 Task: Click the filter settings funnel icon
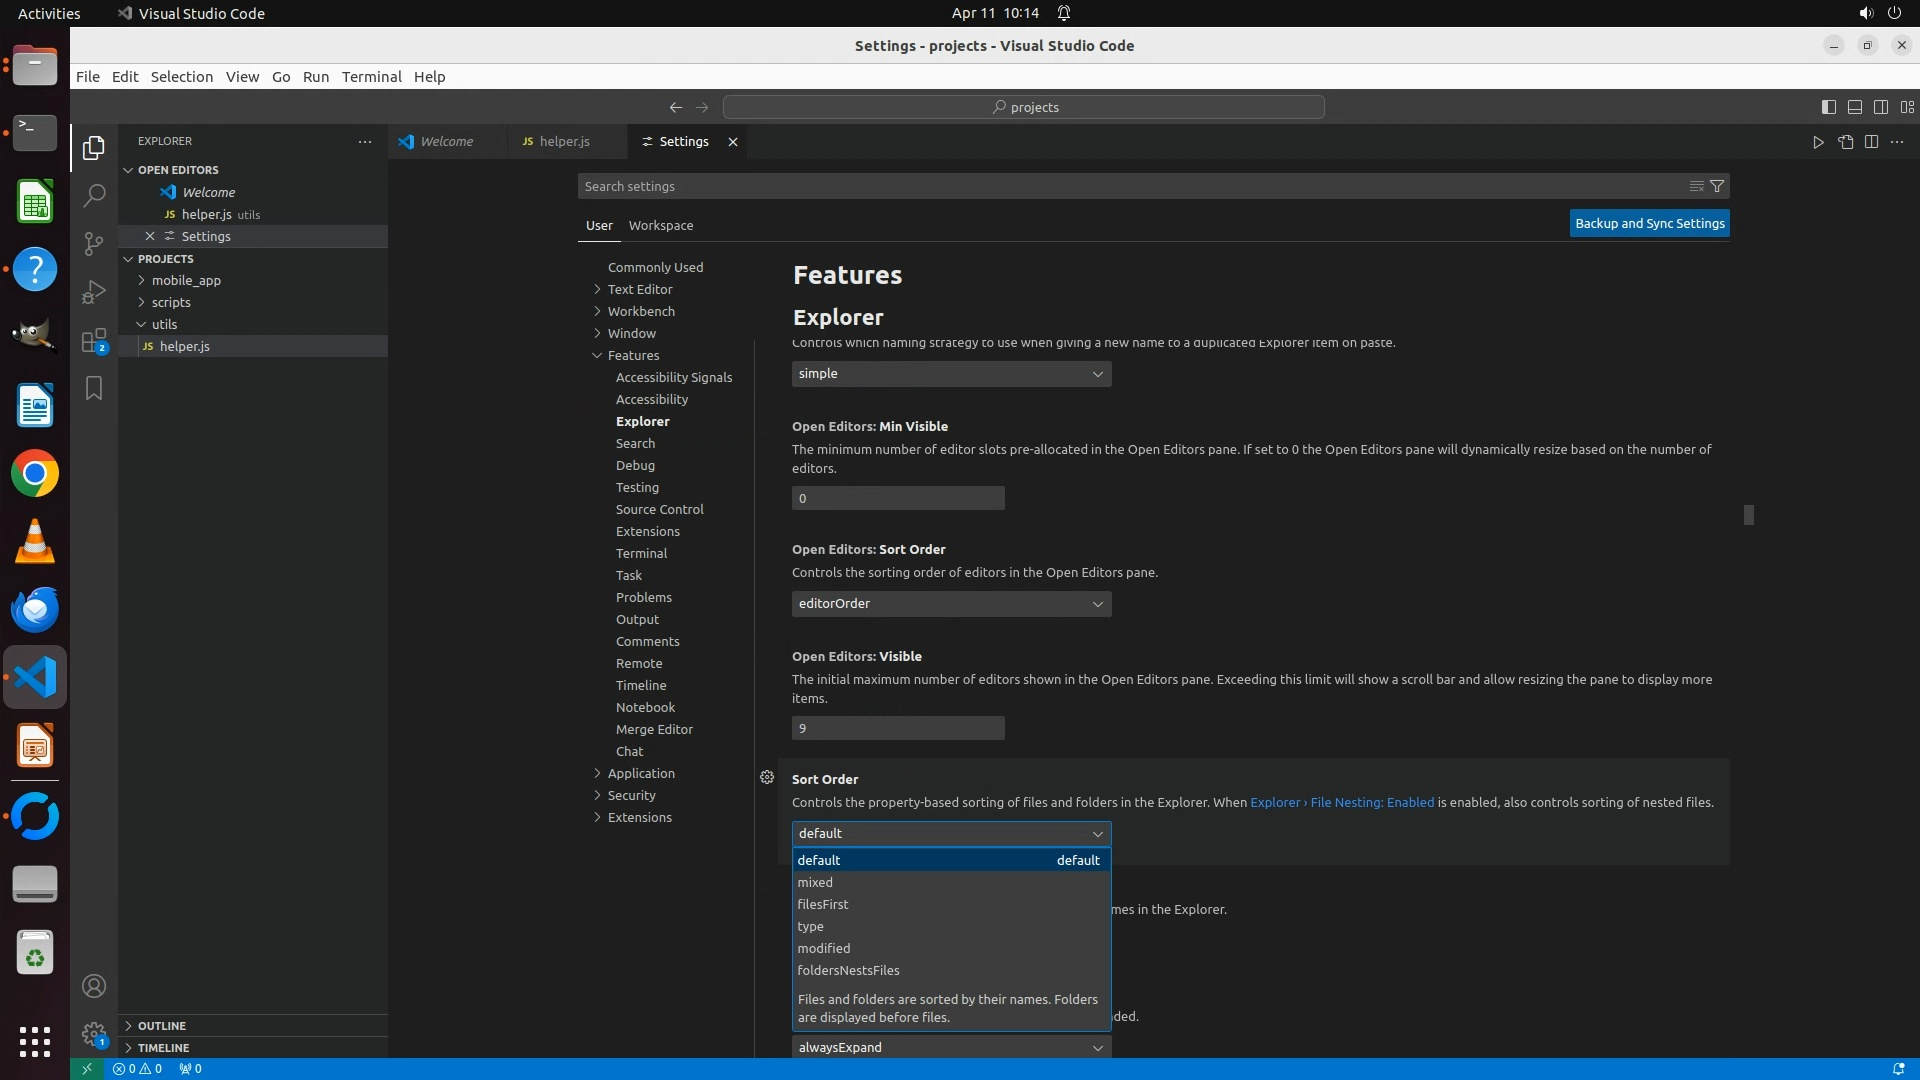[1717, 186]
